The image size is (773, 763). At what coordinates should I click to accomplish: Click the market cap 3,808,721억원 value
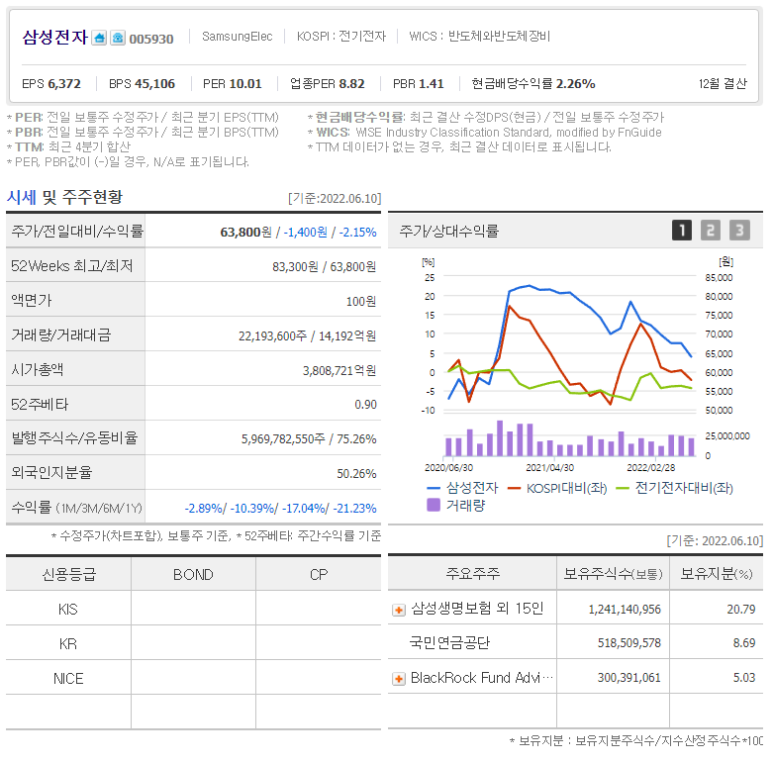[339, 371]
